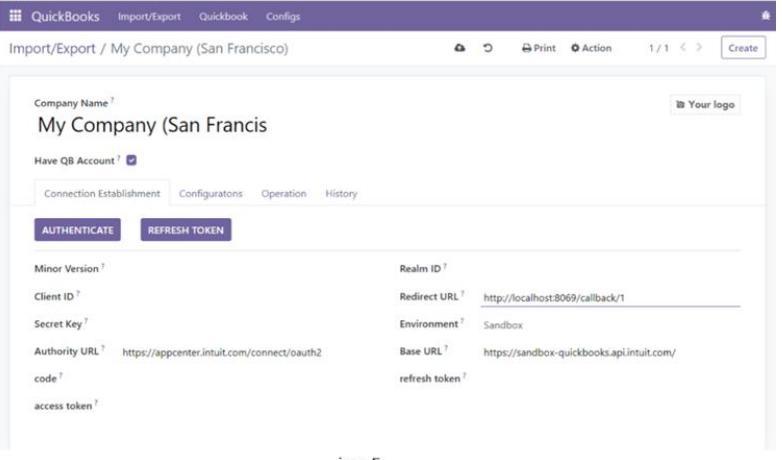
Task: Open the Configs menu
Action: pyautogui.click(x=283, y=16)
